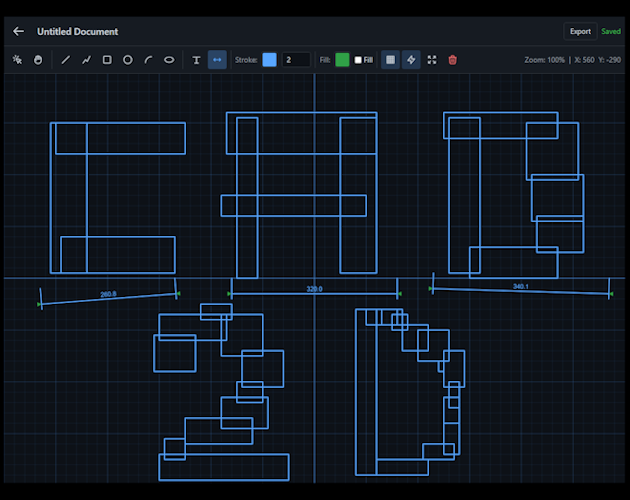This screenshot has height=500, width=630.
Task: Select the hand pan tool
Action: 38,60
